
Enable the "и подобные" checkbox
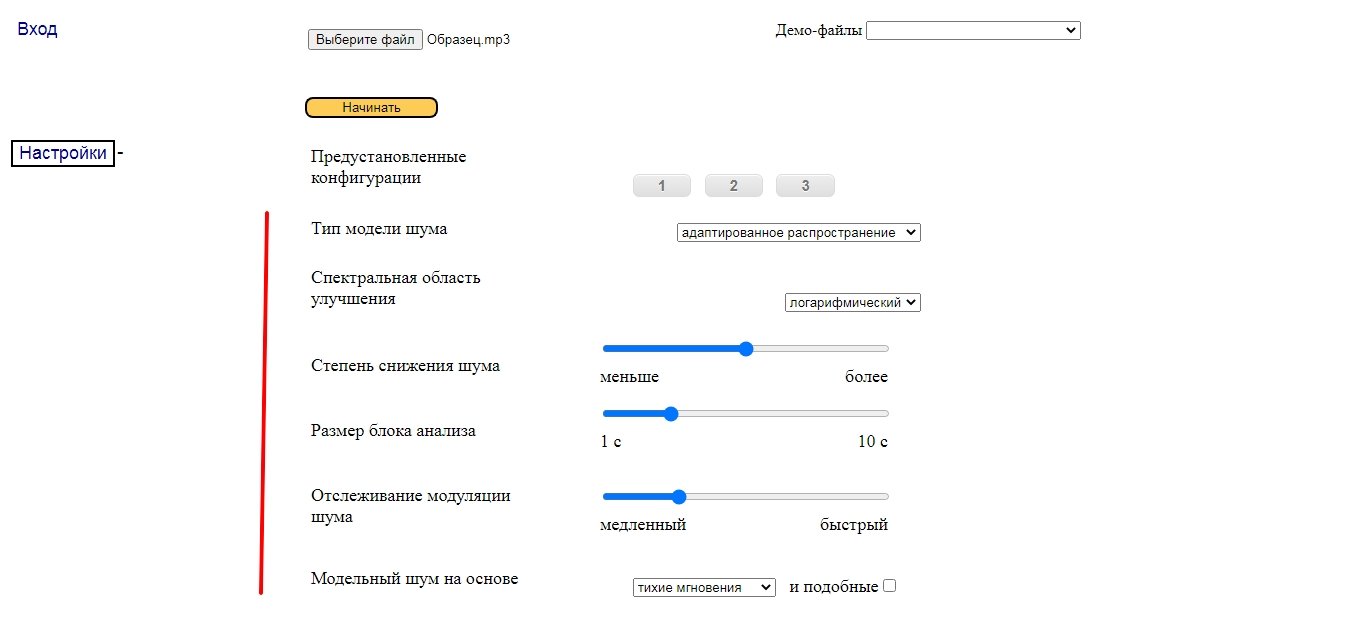(890, 586)
